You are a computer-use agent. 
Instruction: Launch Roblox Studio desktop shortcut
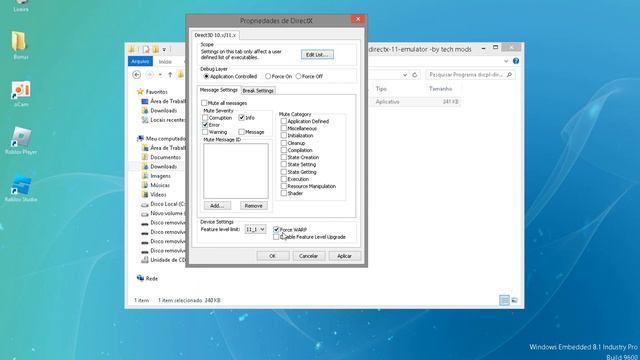(21, 189)
